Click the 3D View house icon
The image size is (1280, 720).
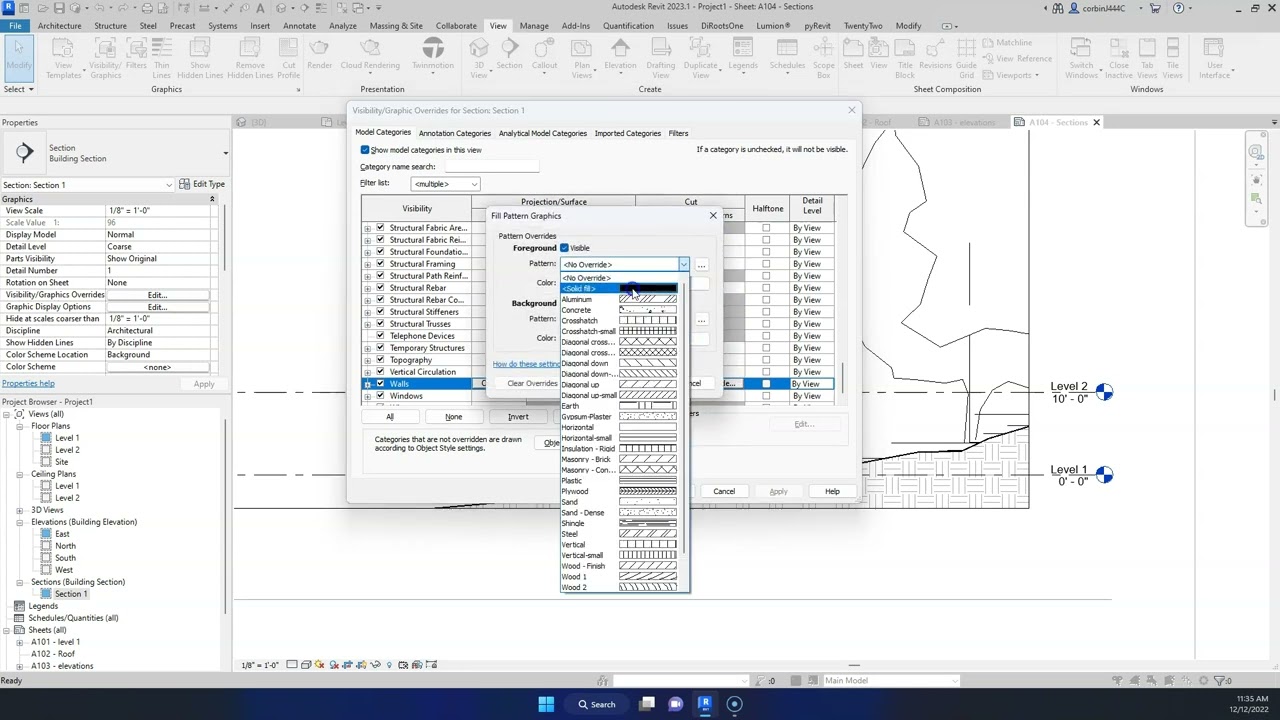[x=479, y=57]
